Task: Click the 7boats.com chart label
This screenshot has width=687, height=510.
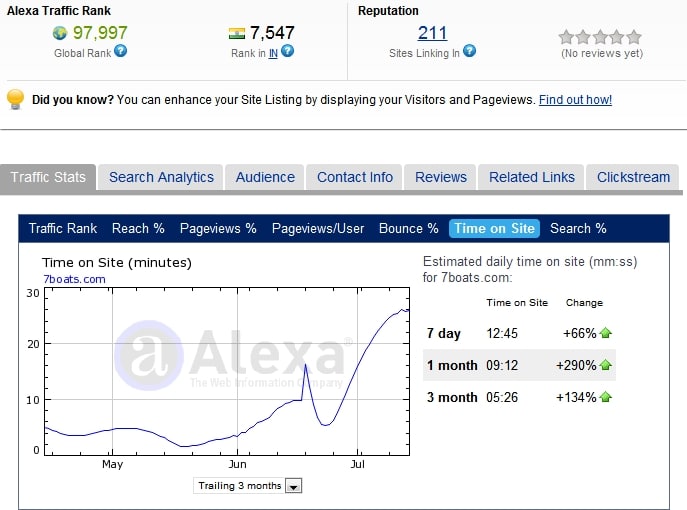Action: (x=74, y=279)
